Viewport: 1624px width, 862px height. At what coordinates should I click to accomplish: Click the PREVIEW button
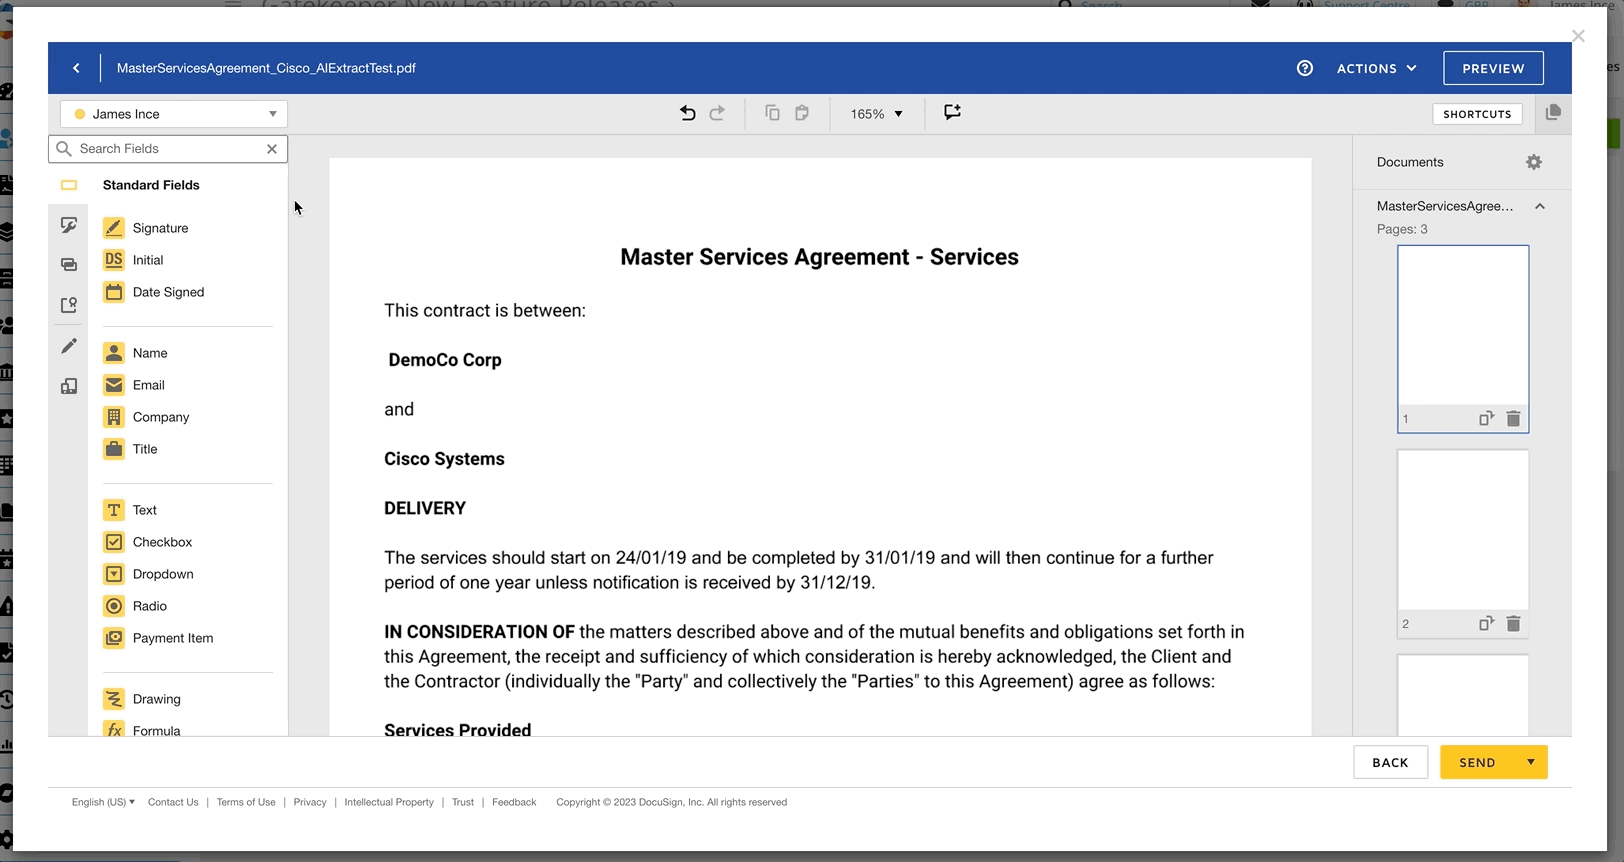pos(1493,68)
